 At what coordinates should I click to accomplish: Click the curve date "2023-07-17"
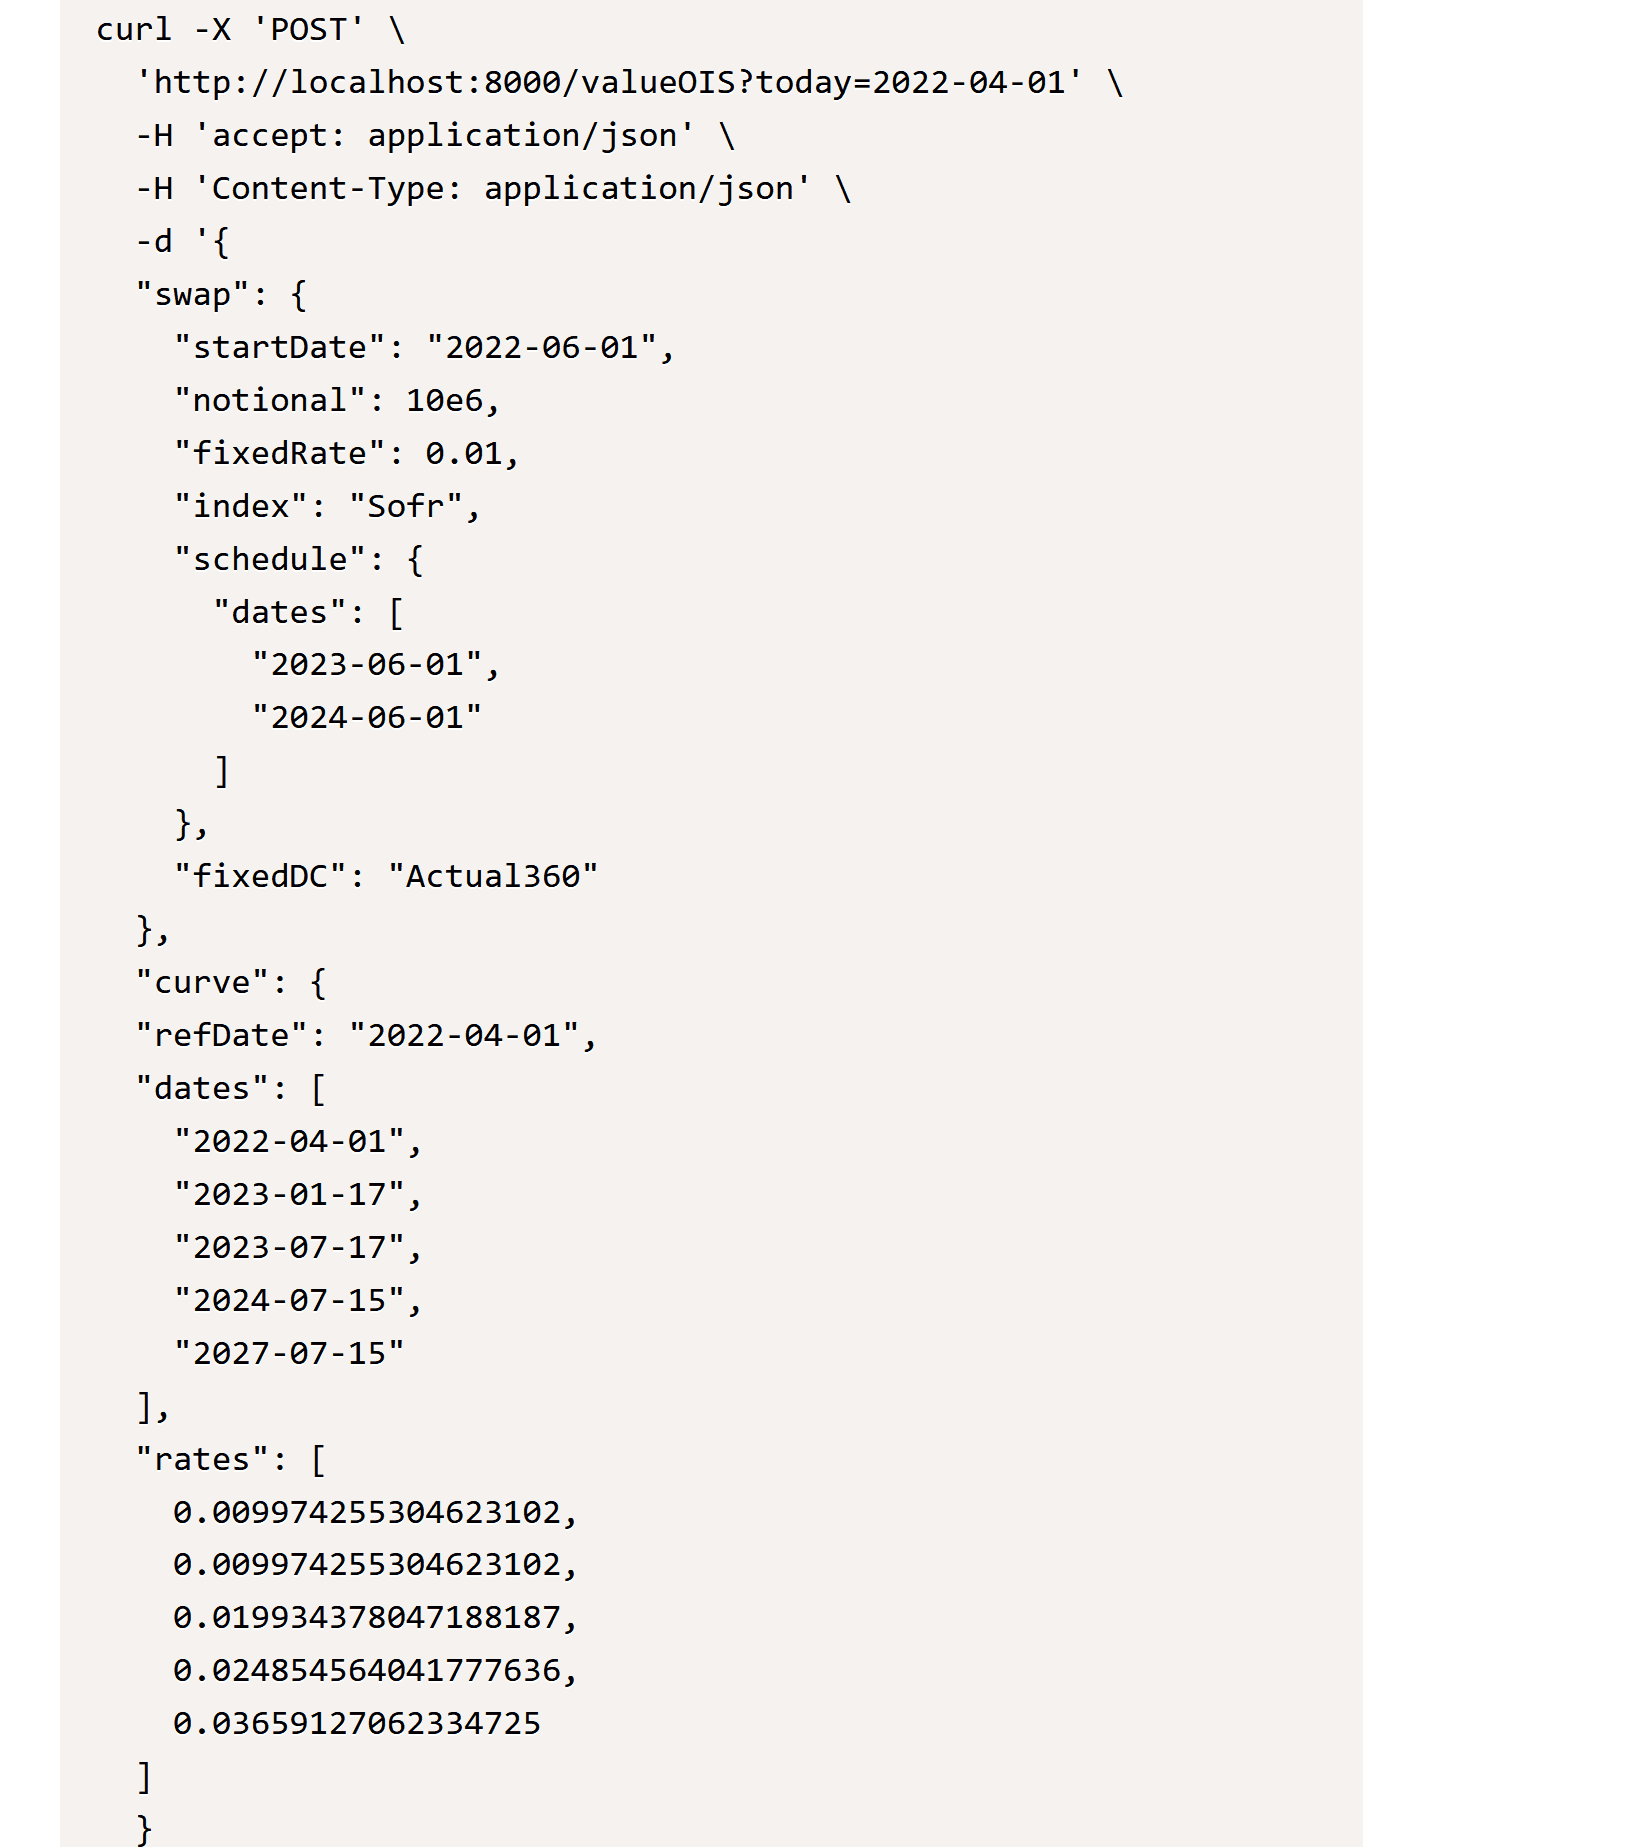298,1248
